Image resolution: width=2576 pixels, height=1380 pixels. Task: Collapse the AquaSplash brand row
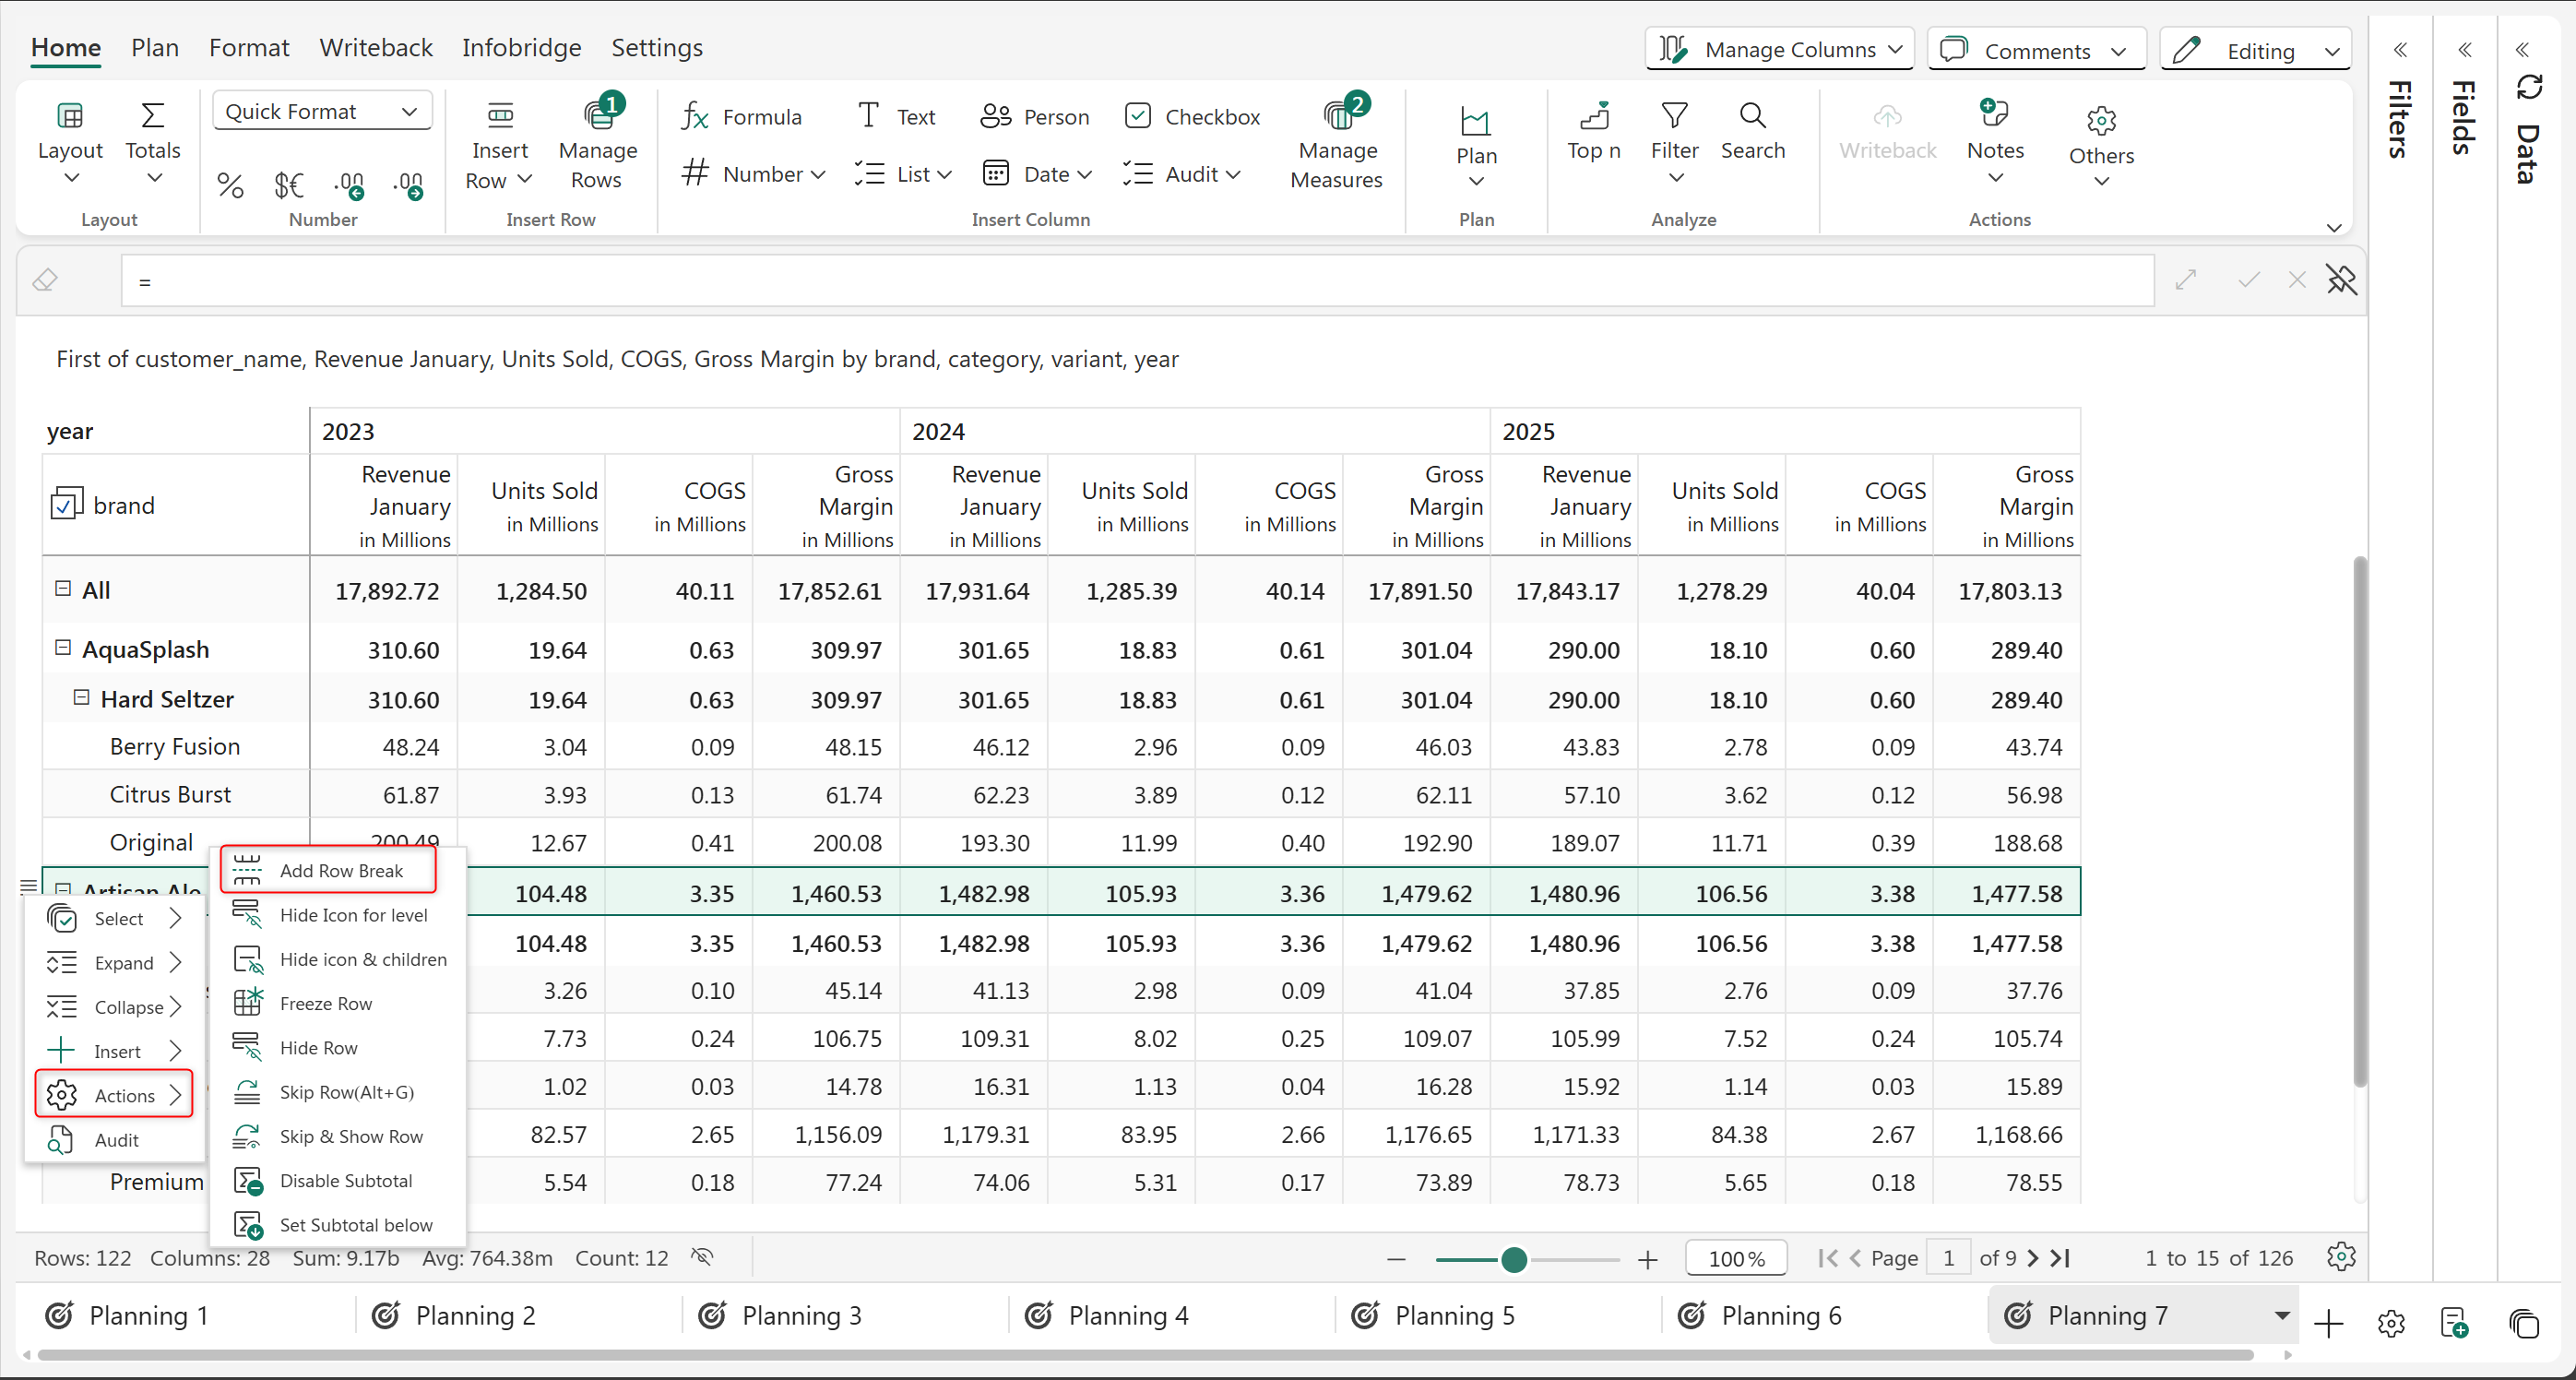click(x=63, y=648)
